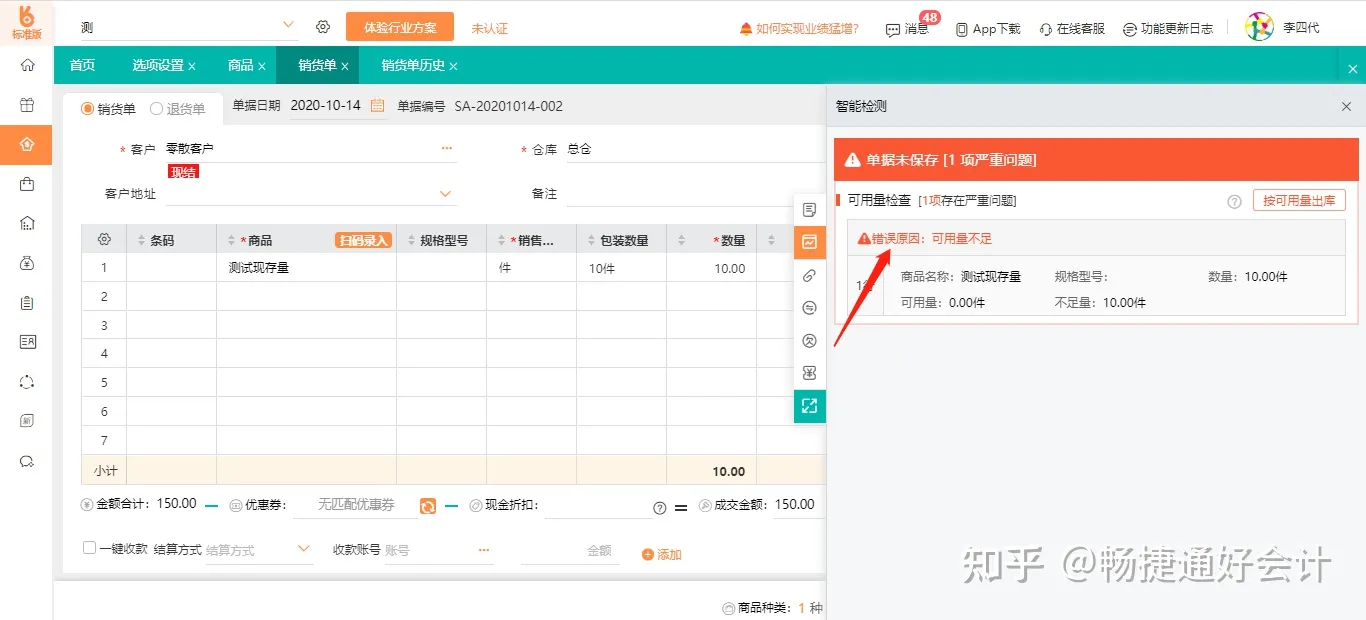The height and width of the screenshot is (620, 1366).
Task: Expand the 客户地址 dropdown
Action: pyautogui.click(x=446, y=194)
